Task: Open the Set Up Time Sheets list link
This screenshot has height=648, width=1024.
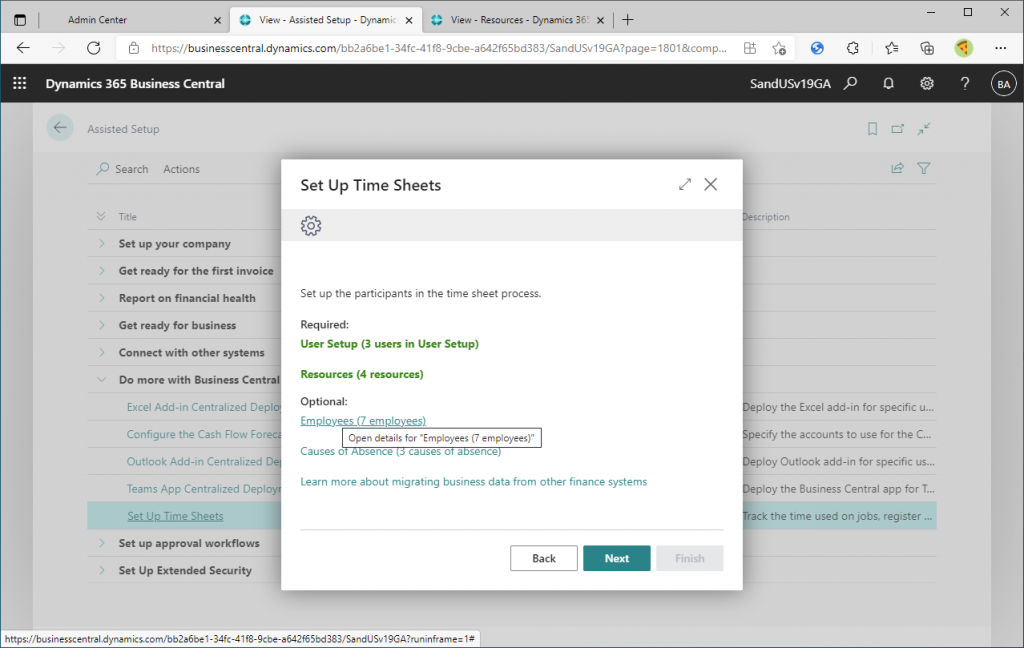Action: click(175, 516)
